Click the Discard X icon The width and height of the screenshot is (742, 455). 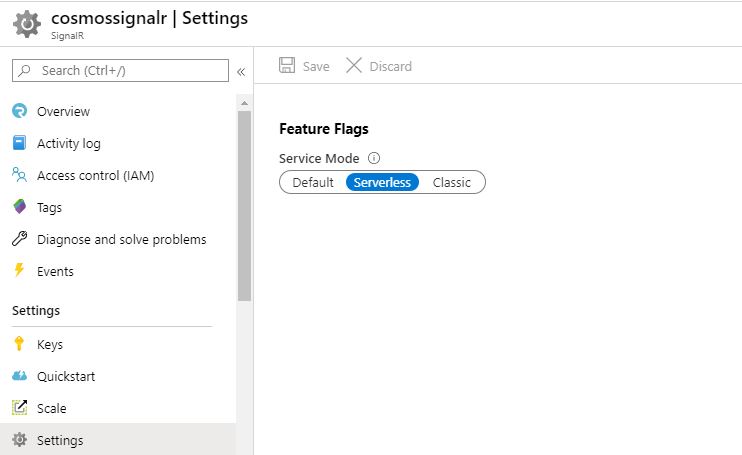click(353, 65)
